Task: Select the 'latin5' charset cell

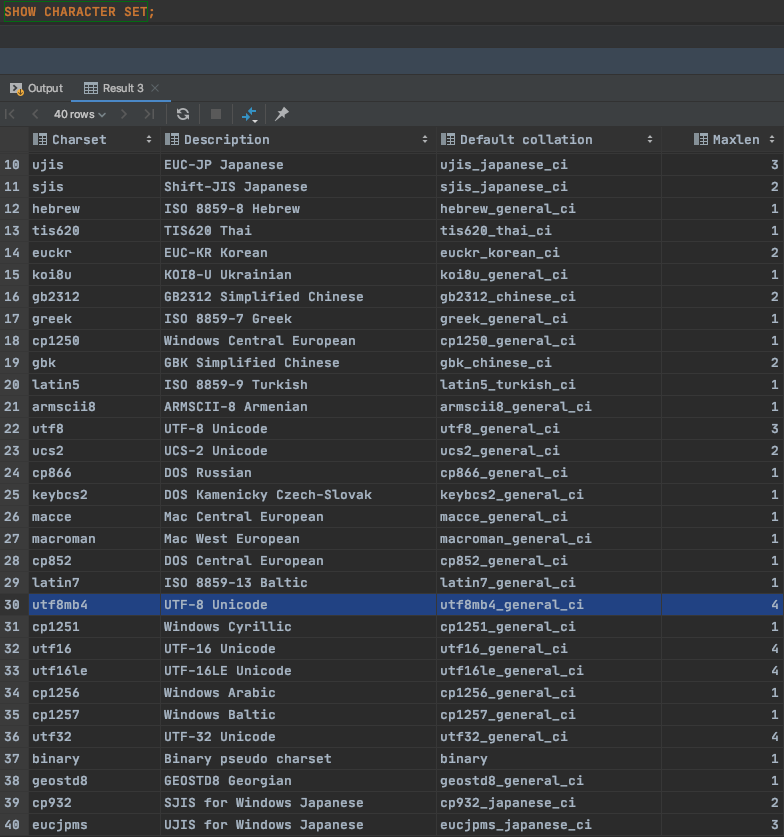Action: (94, 385)
